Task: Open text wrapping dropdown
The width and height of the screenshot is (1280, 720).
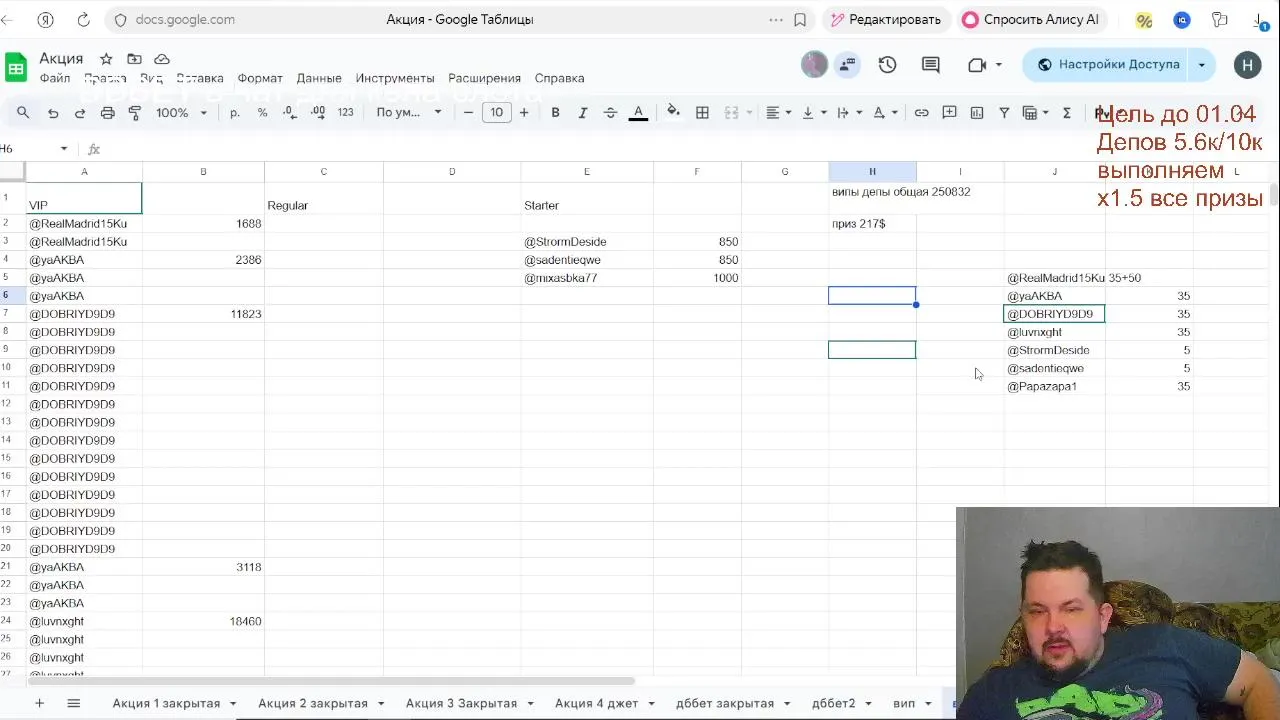Action: click(849, 113)
